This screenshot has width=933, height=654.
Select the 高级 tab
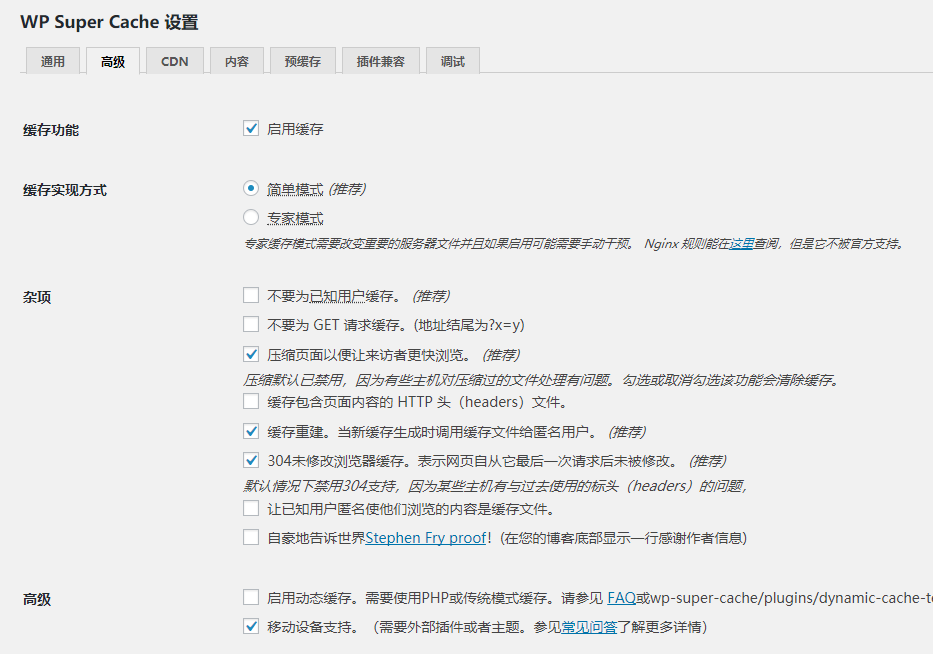(113, 61)
